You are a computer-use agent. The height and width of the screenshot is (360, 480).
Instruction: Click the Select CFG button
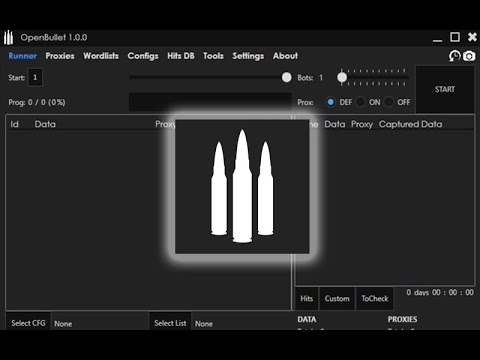click(28, 323)
